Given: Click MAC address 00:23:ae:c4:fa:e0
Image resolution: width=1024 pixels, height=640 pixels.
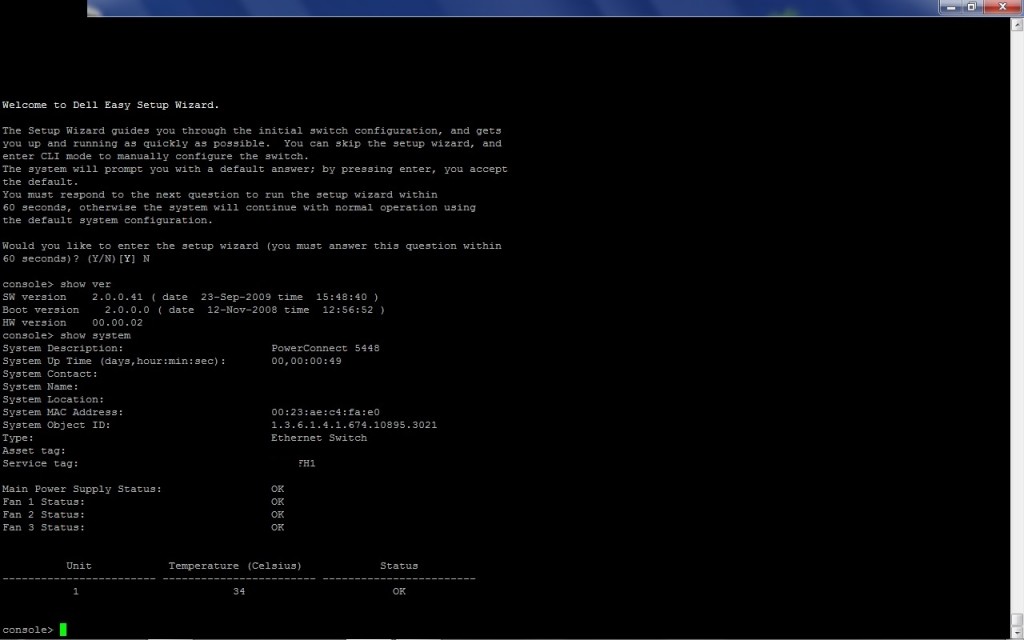Looking at the screenshot, I should (x=325, y=412).
